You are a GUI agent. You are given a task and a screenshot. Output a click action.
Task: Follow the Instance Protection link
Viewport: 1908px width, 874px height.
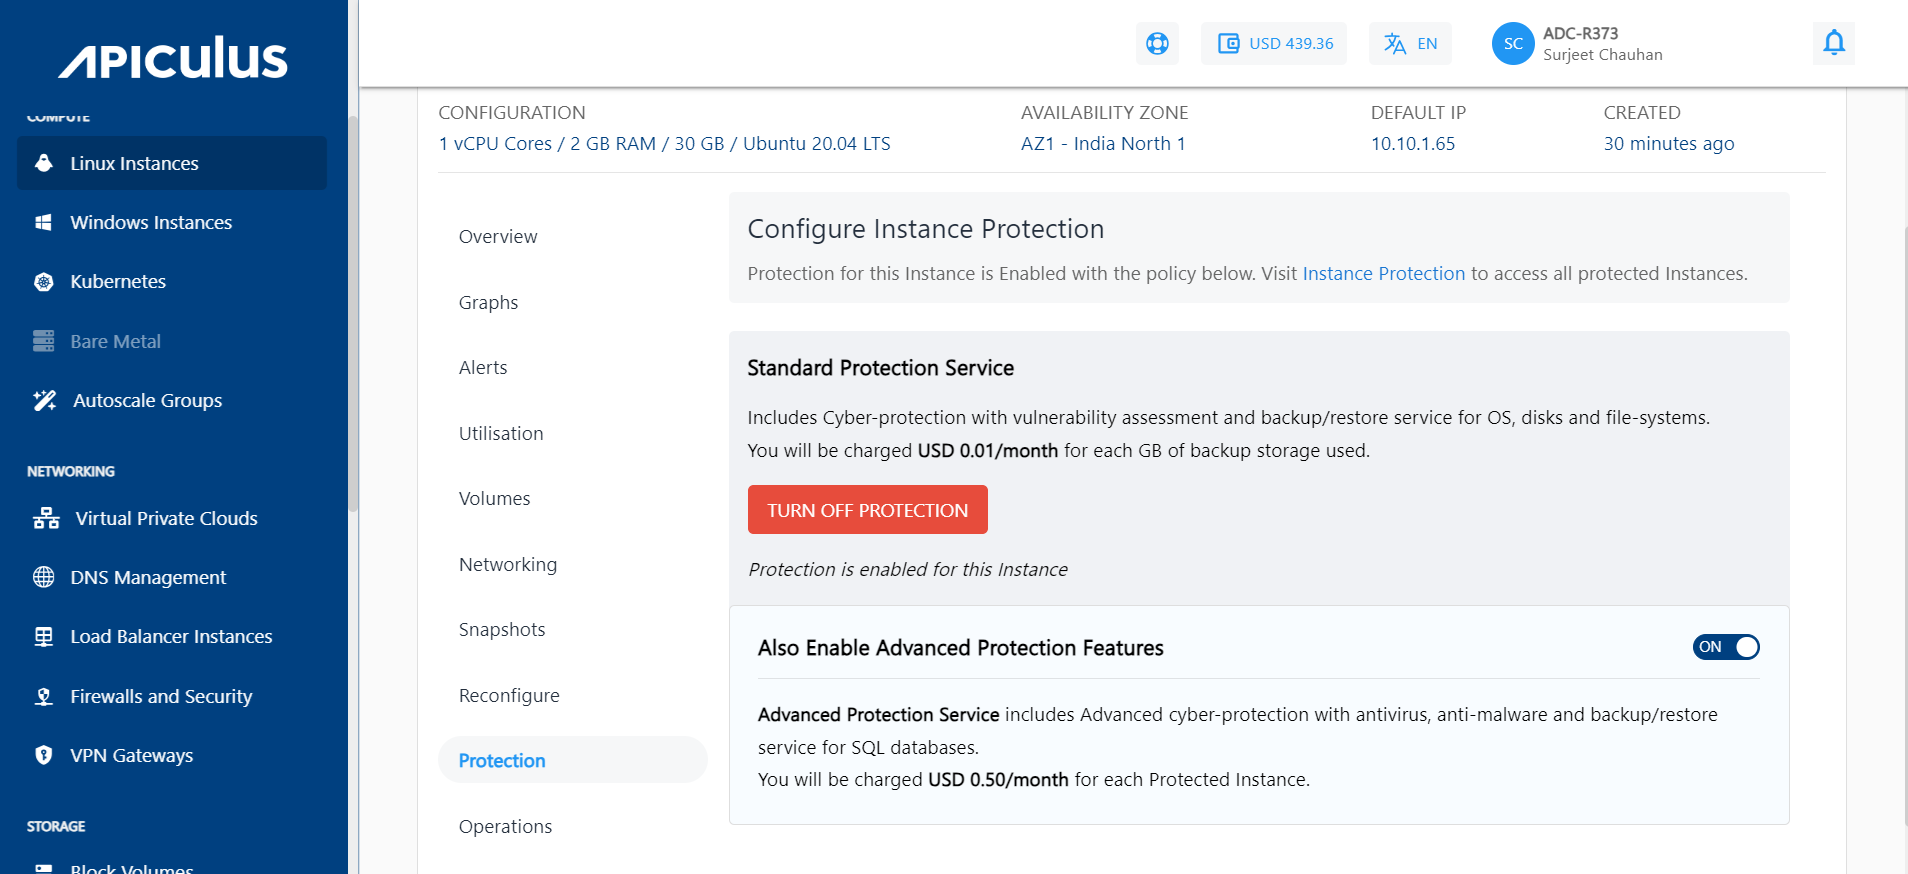[1383, 274]
